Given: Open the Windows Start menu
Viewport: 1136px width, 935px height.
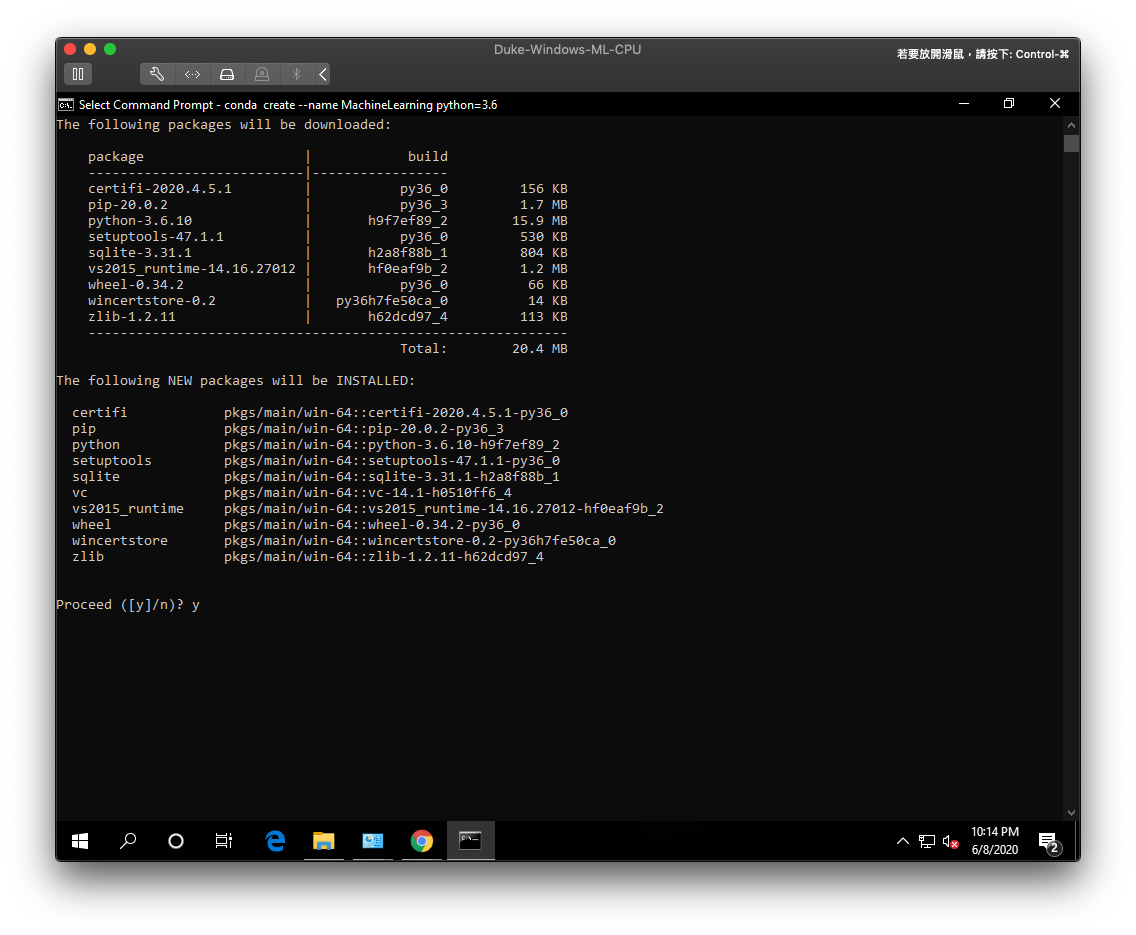Looking at the screenshot, I should coord(80,841).
